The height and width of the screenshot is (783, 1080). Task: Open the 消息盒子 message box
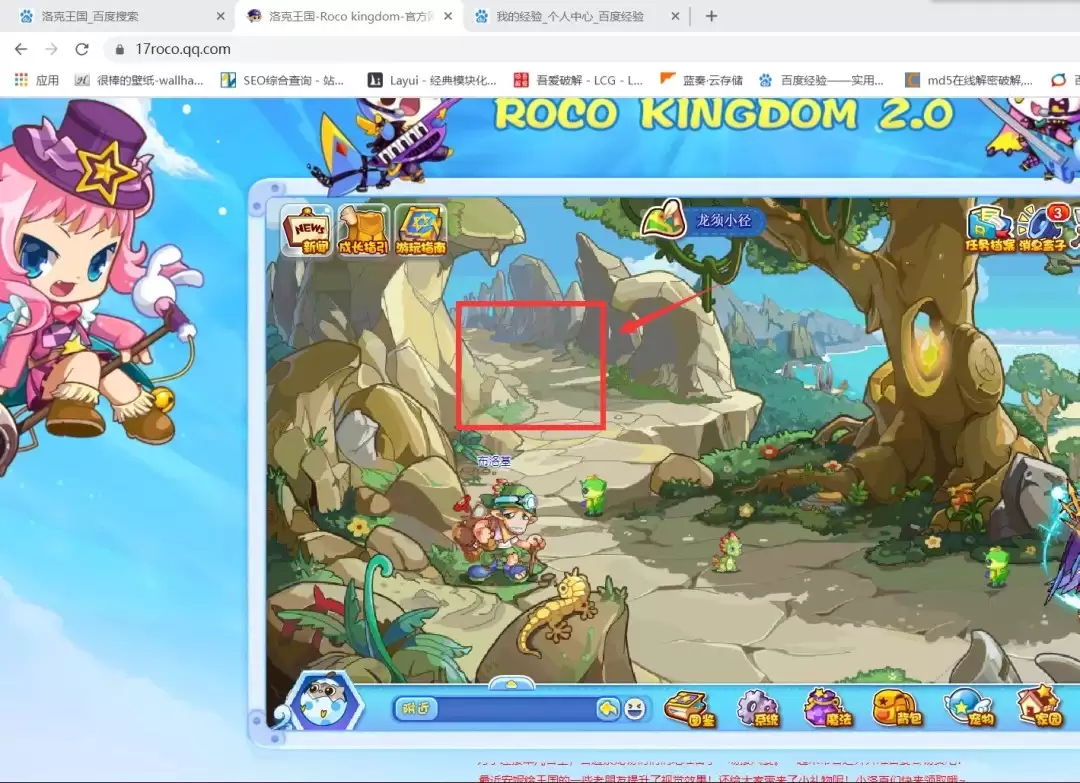coord(1045,229)
